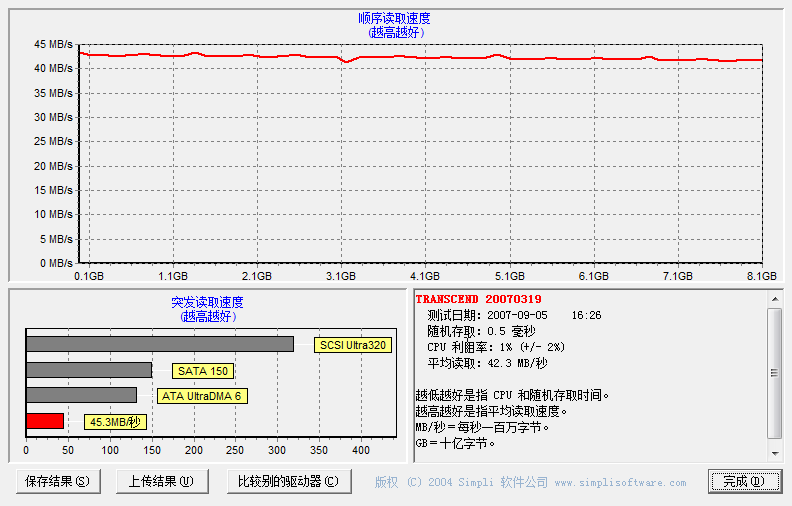Click the ATA UltraDMA 6 yellow label
This screenshot has height=506, width=792.
pos(202,396)
